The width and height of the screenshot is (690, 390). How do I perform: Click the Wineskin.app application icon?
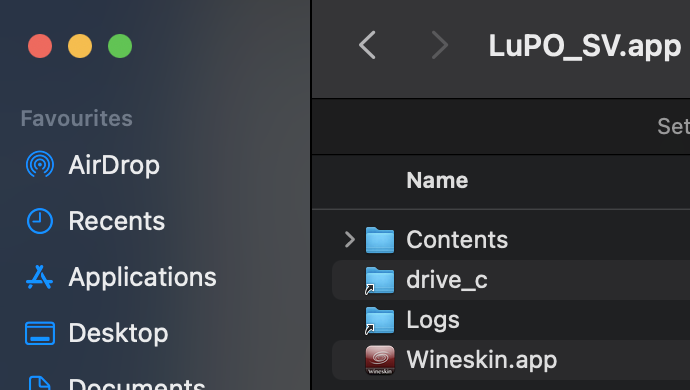[x=380, y=360]
